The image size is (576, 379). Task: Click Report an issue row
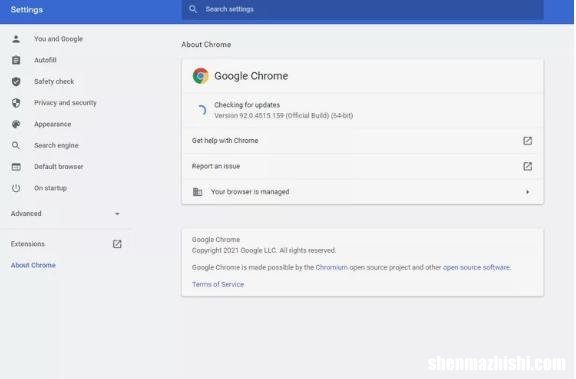pyautogui.click(x=362, y=166)
